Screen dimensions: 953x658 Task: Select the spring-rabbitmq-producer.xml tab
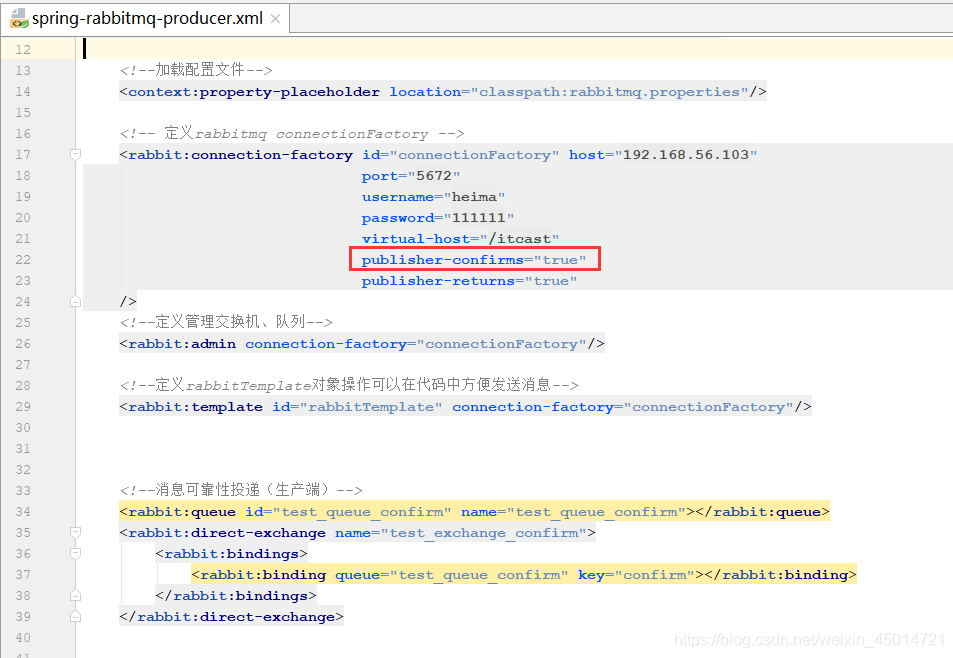146,18
